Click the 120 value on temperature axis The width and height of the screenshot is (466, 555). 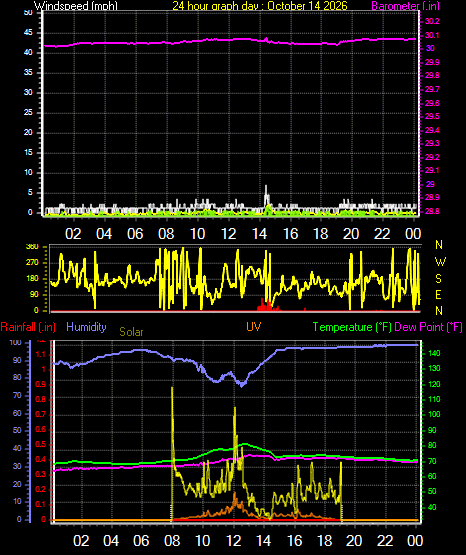click(x=434, y=384)
